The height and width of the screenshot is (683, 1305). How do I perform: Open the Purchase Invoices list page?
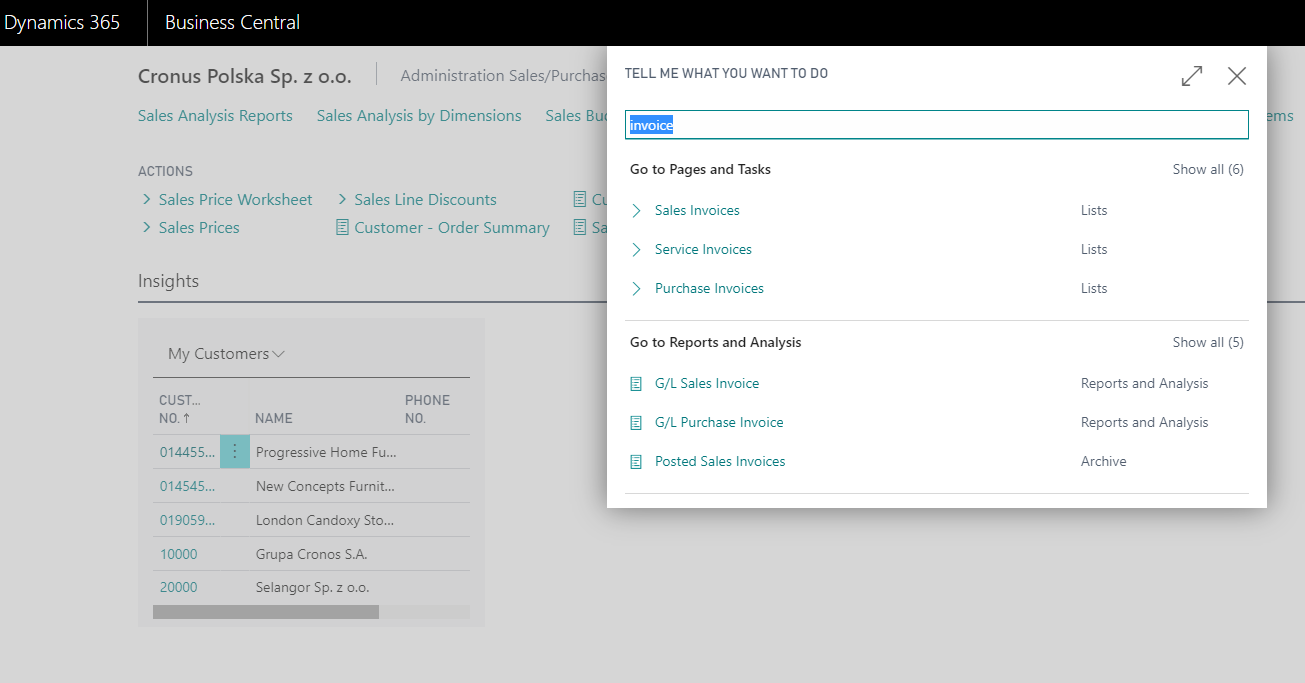[x=709, y=288]
